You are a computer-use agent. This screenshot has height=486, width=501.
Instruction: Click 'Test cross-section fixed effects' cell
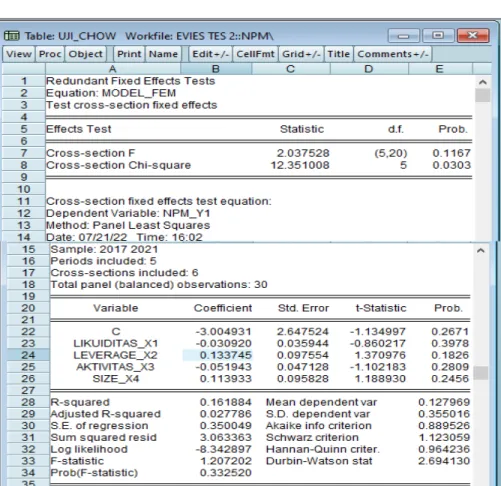(132, 105)
